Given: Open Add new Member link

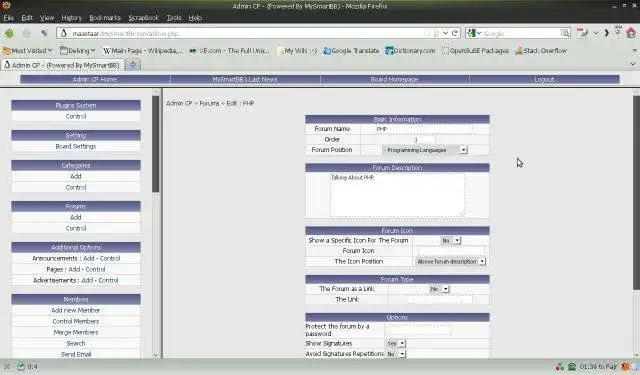Looking at the screenshot, I should pyautogui.click(x=76, y=310).
